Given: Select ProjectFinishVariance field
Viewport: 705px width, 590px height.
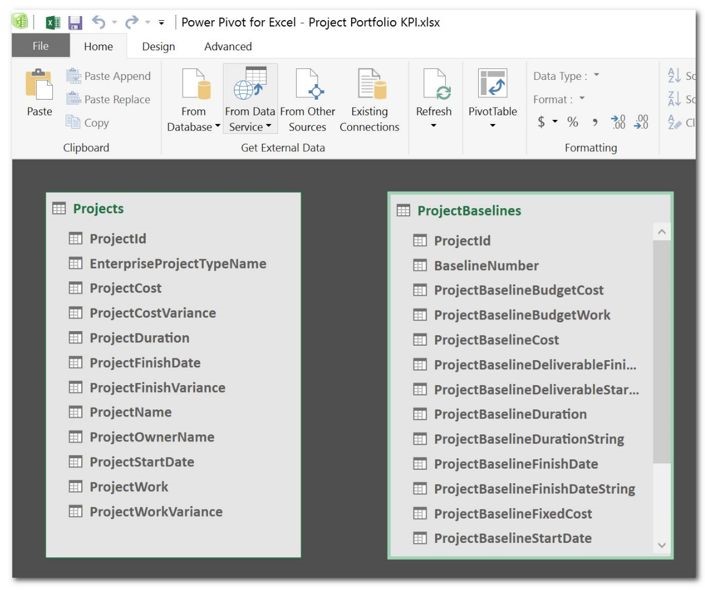Looking at the screenshot, I should point(157,388).
